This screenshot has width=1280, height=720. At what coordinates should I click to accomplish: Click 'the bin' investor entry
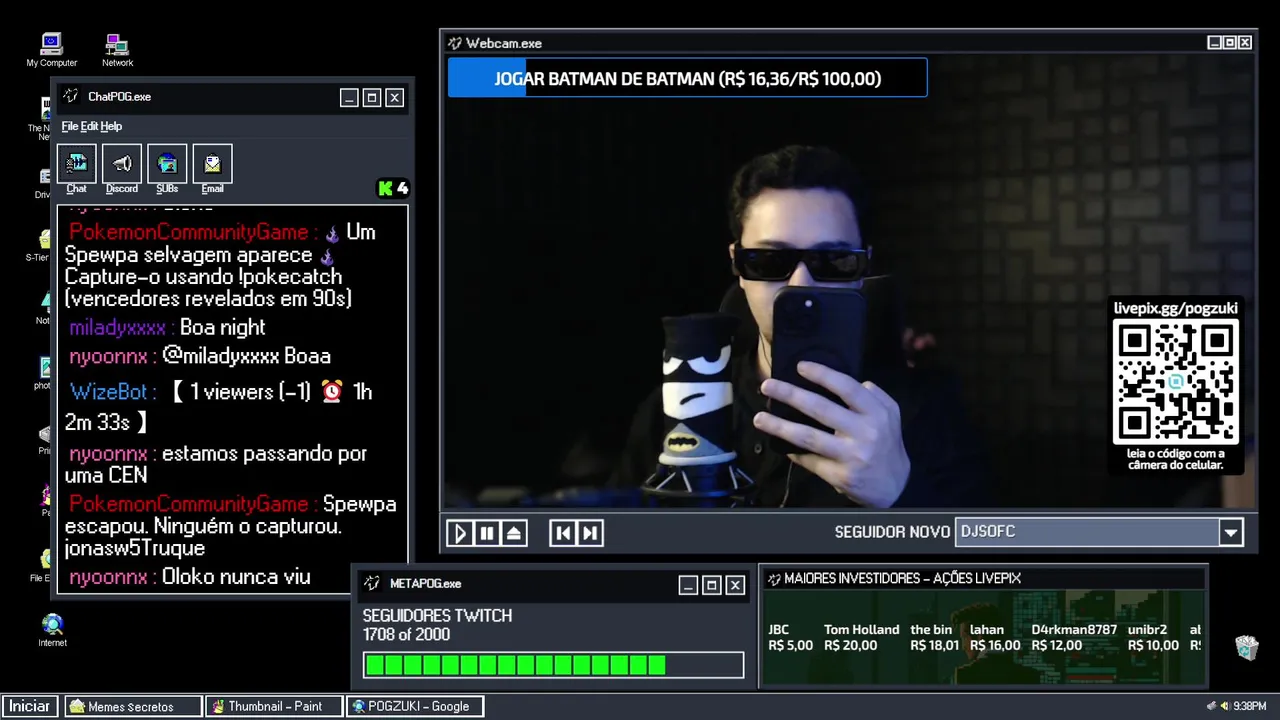tap(934, 638)
